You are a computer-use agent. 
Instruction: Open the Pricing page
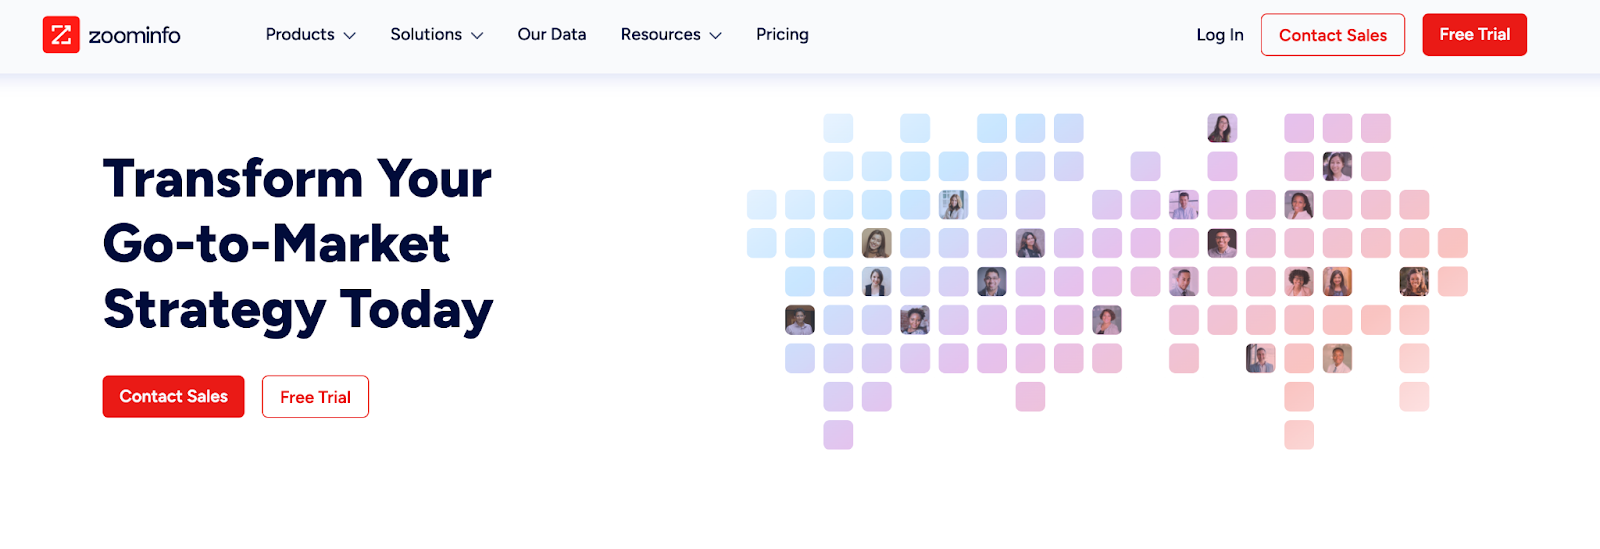tap(782, 34)
